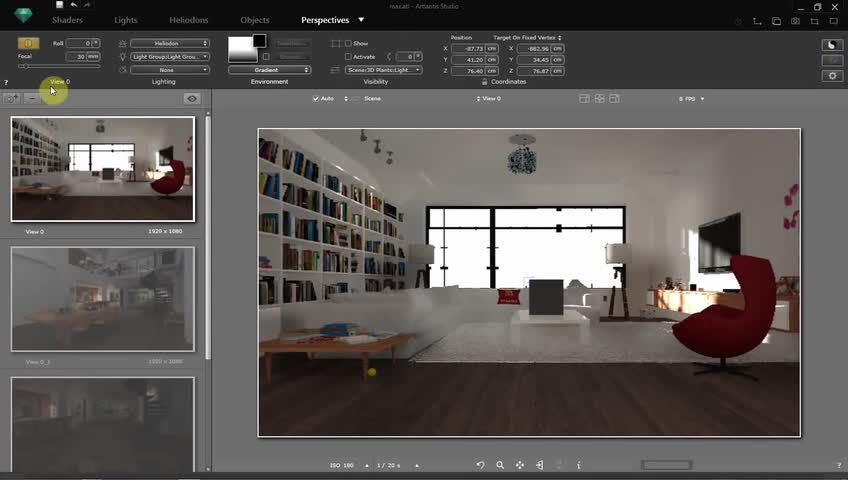
Task: Click the info 'i' icon below viewport
Action: 579,465
